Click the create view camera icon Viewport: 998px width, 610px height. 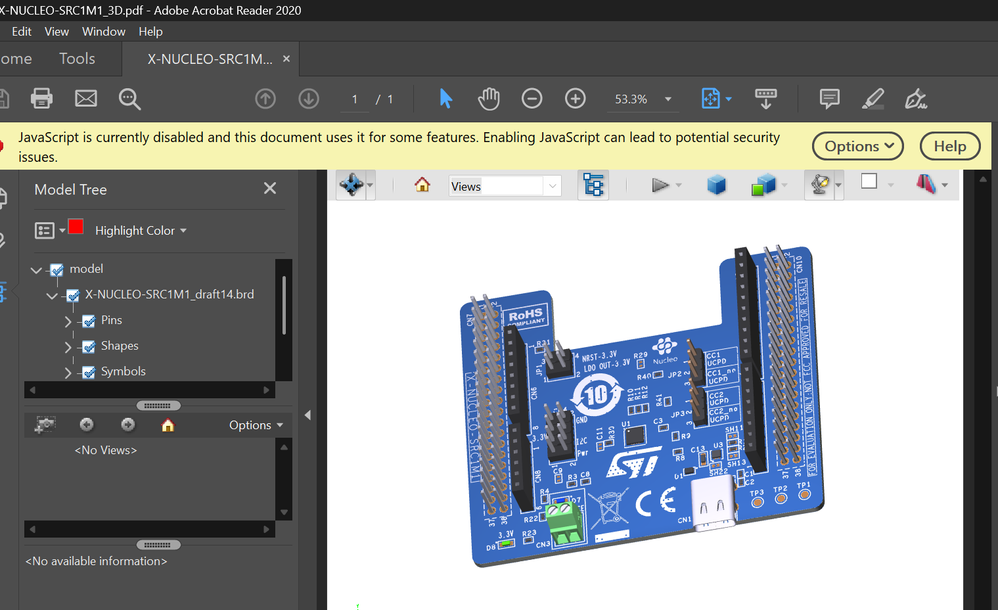click(x=45, y=425)
